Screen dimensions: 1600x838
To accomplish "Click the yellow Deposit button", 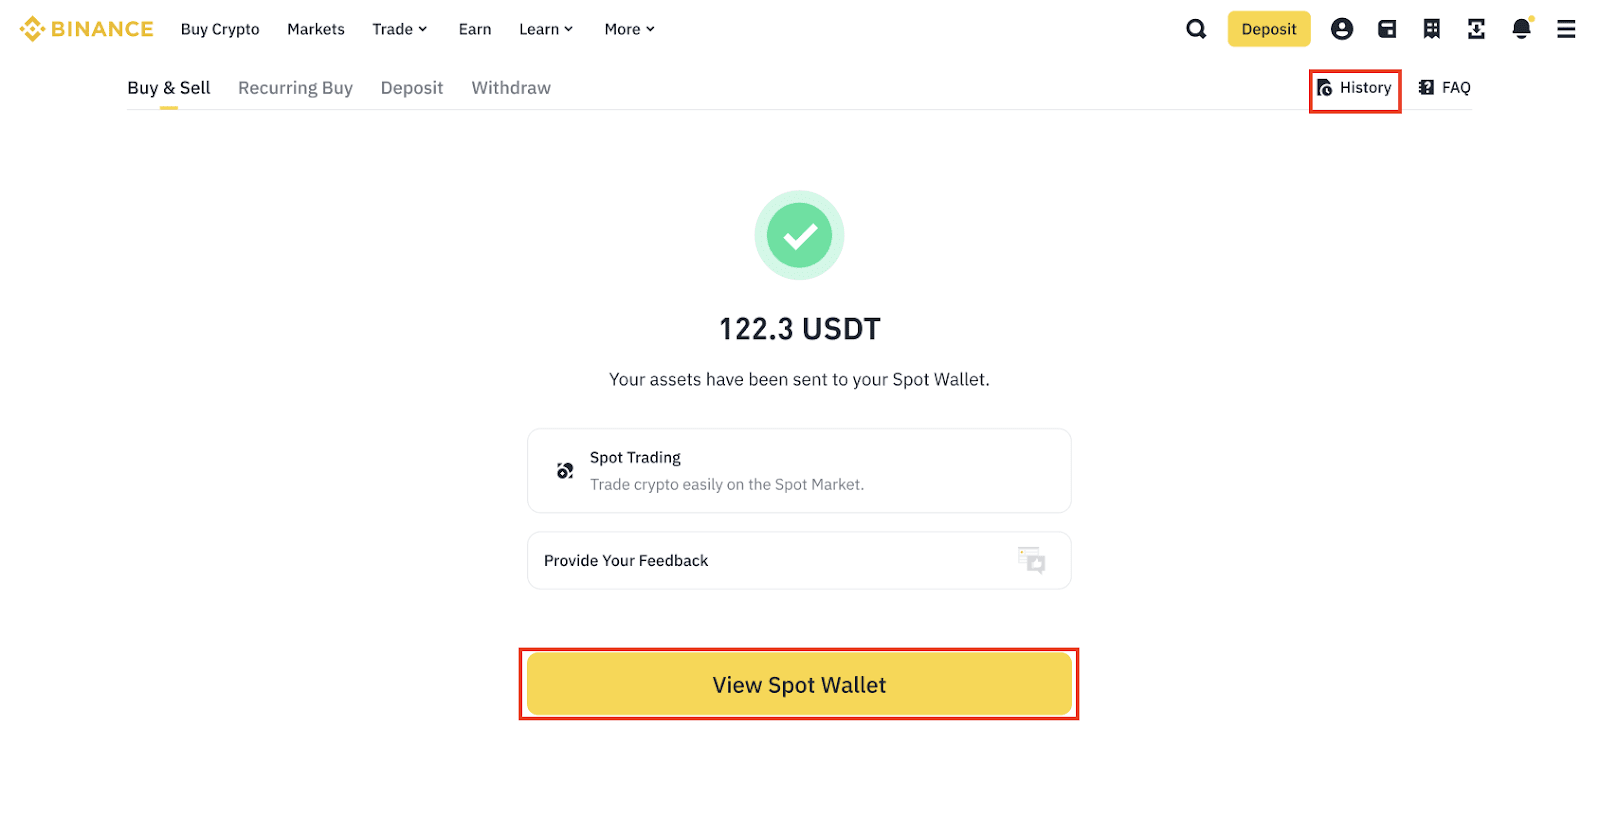I will [1268, 29].
